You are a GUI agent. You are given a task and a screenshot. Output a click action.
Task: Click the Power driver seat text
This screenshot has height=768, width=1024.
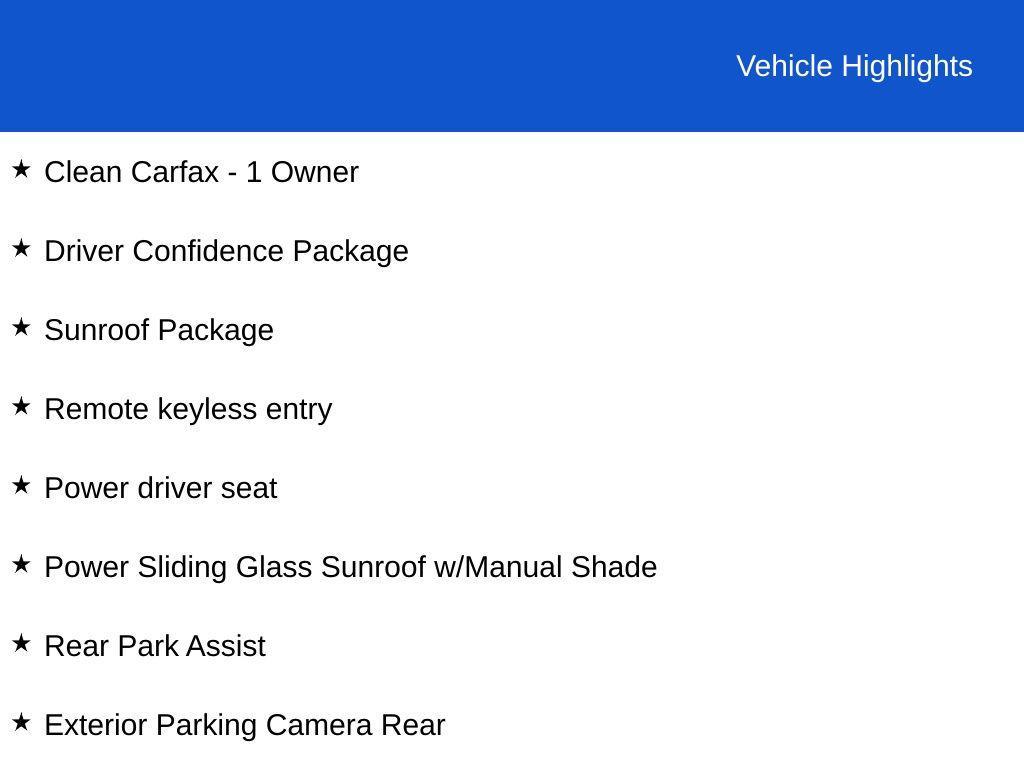pos(161,488)
